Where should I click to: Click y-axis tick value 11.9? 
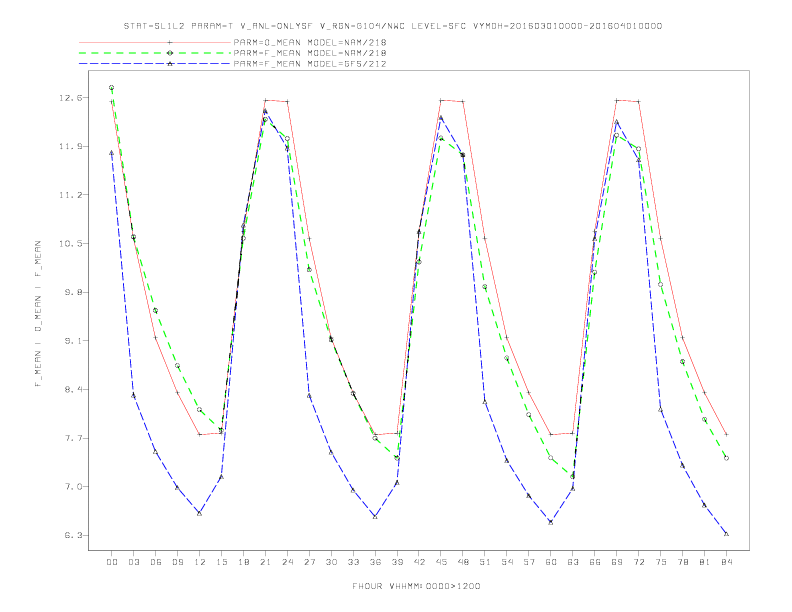tap(70, 146)
